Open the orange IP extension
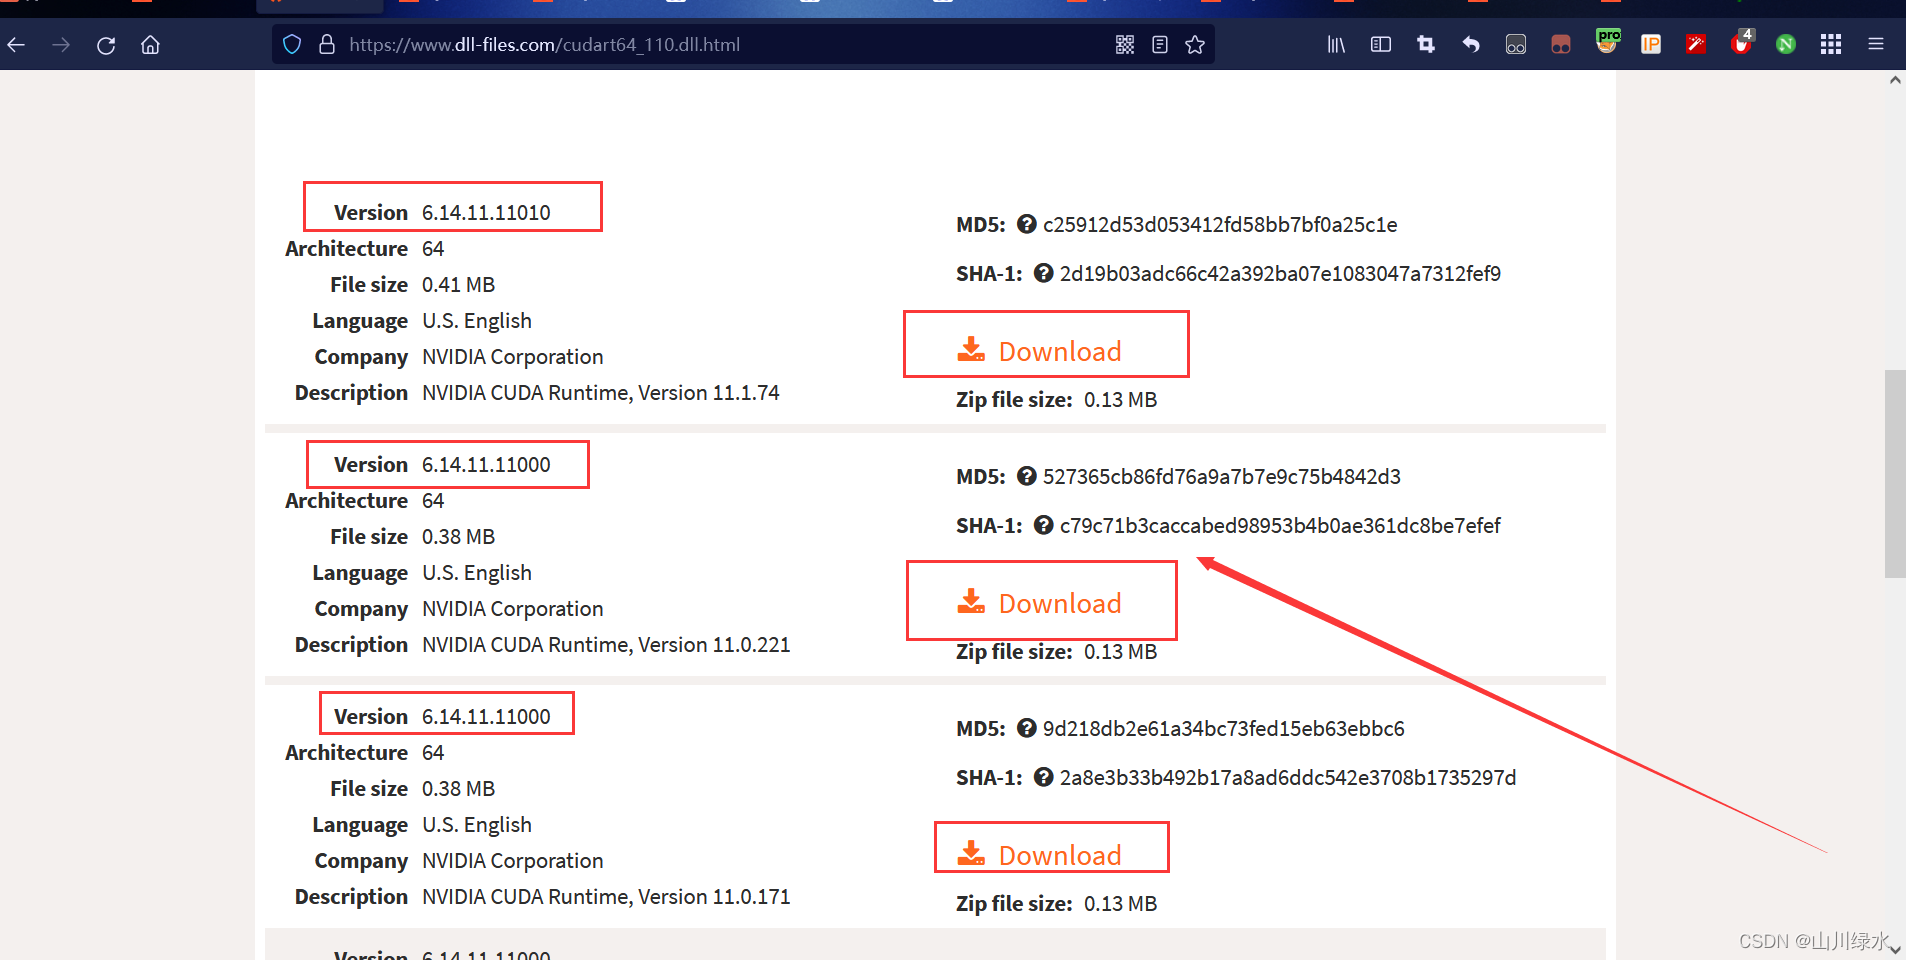The height and width of the screenshot is (960, 1906). [x=1651, y=45]
